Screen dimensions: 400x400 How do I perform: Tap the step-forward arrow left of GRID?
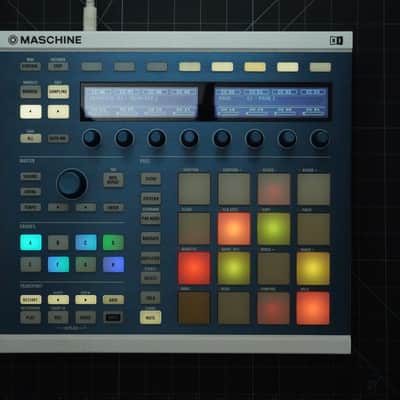86,300
